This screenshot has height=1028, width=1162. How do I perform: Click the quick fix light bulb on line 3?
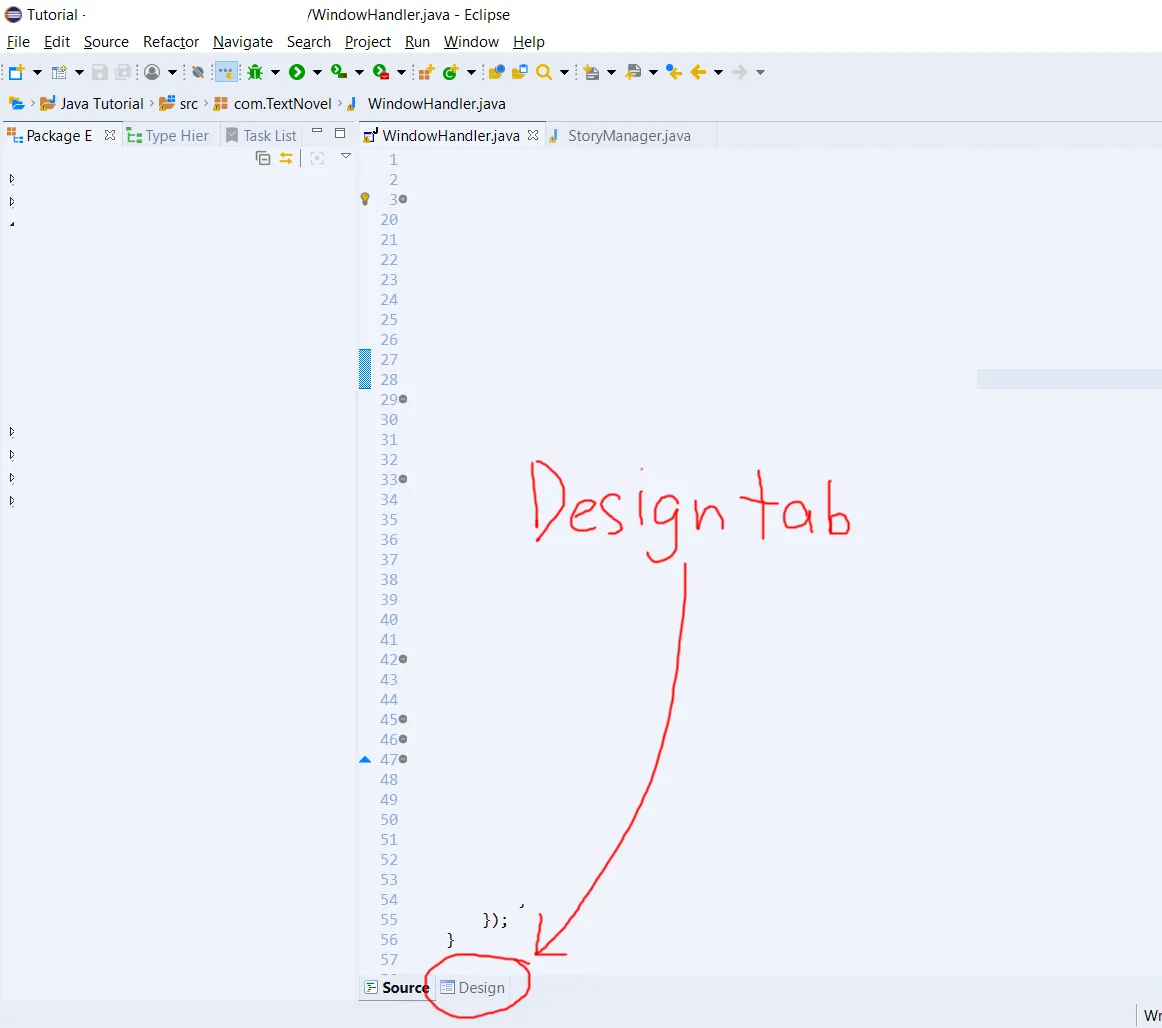pos(365,199)
